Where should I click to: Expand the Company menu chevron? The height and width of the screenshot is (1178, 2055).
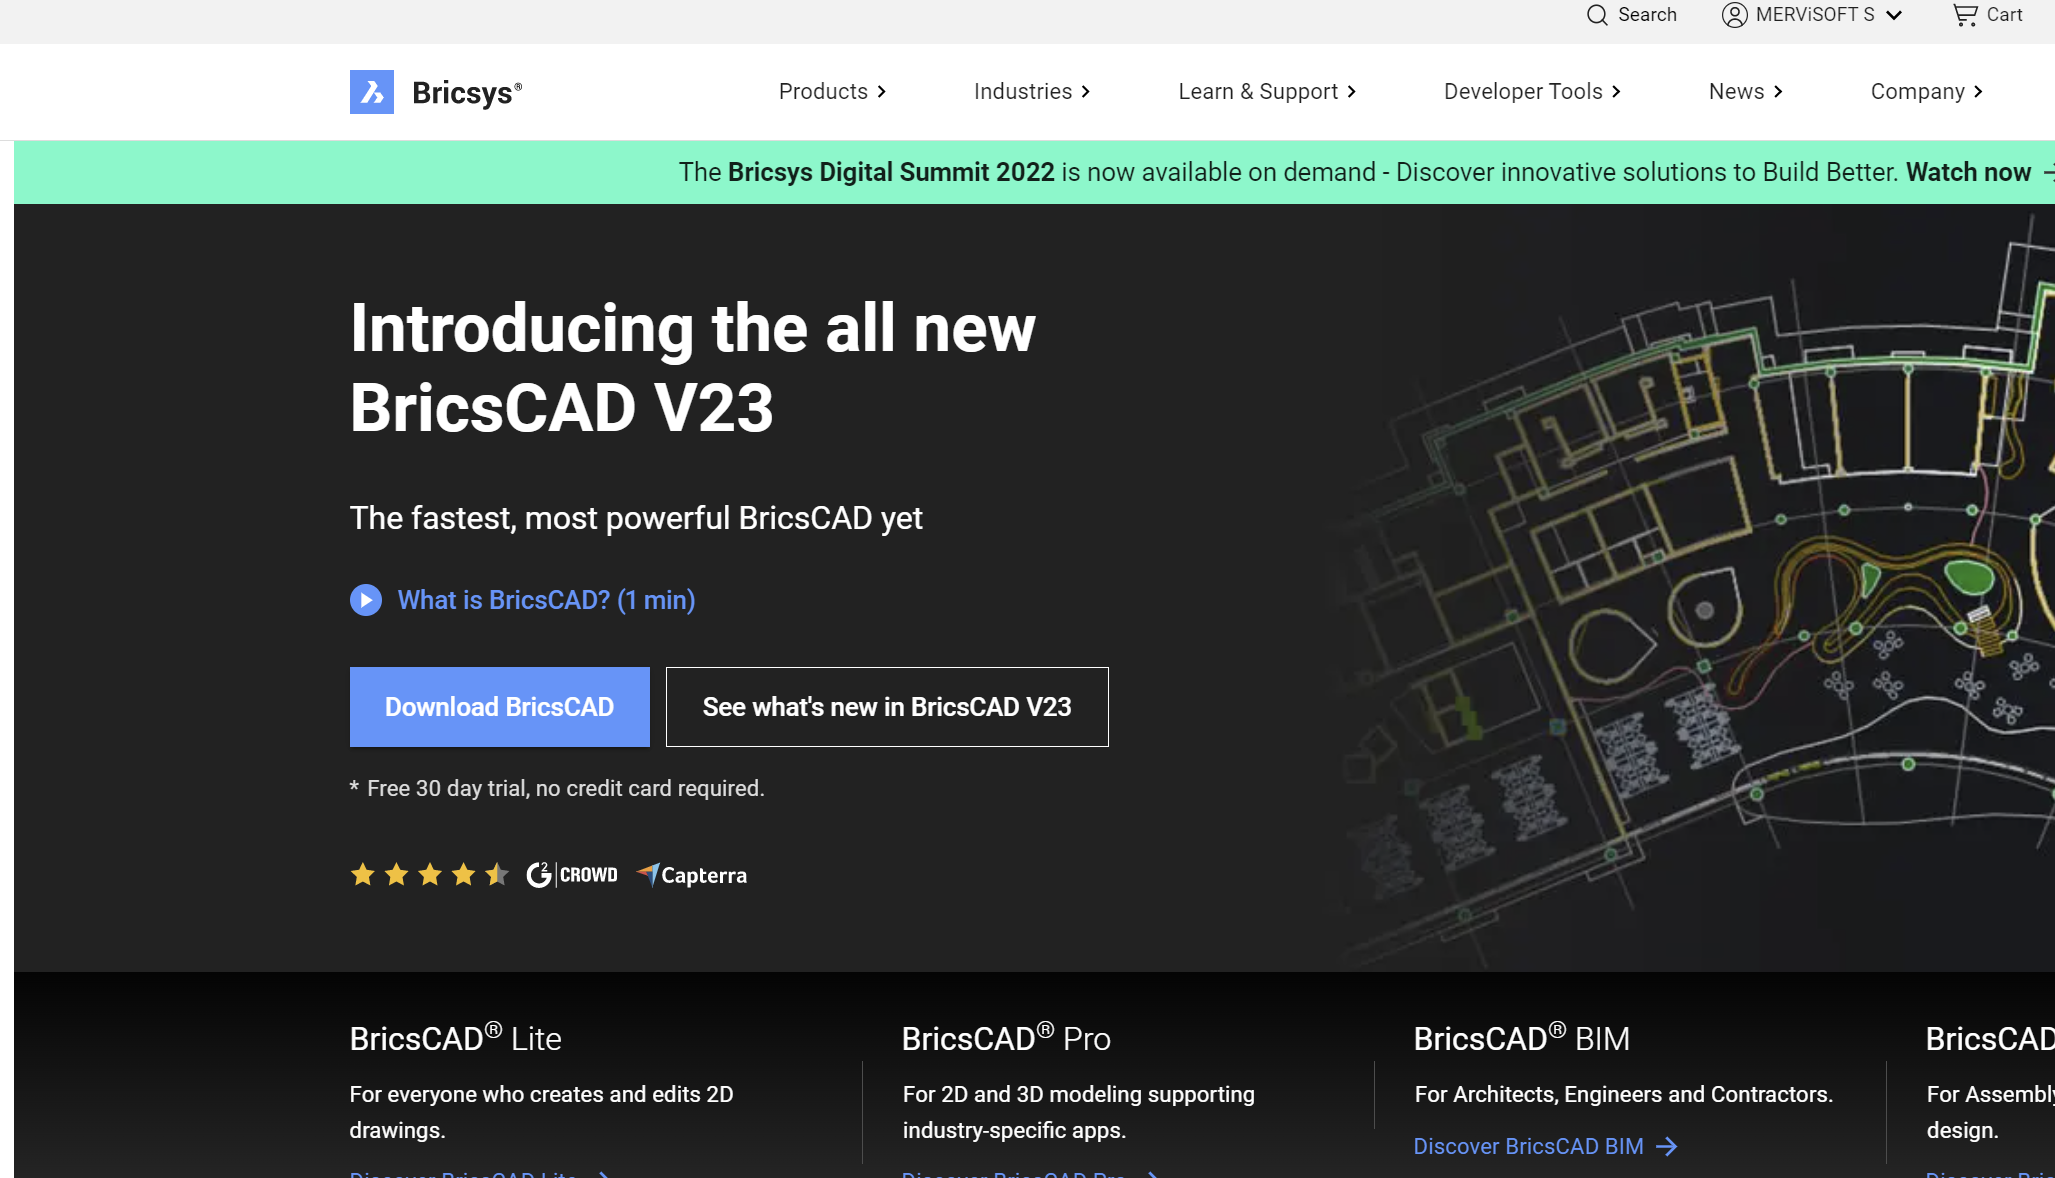pyautogui.click(x=1978, y=92)
